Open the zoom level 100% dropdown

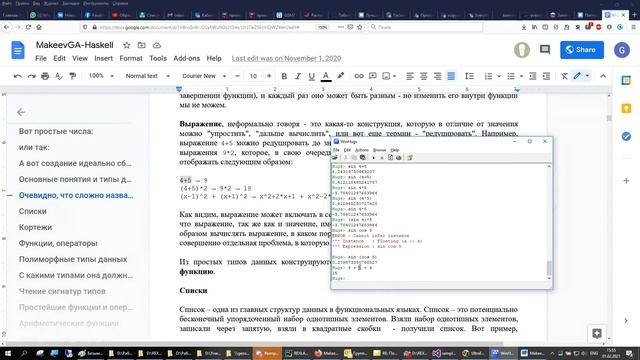(101, 76)
